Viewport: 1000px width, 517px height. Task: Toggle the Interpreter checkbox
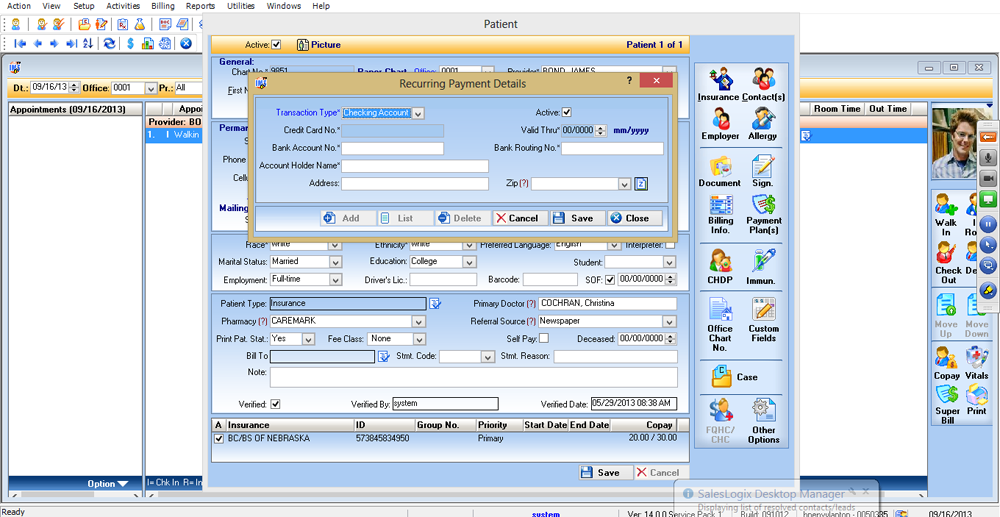point(670,245)
